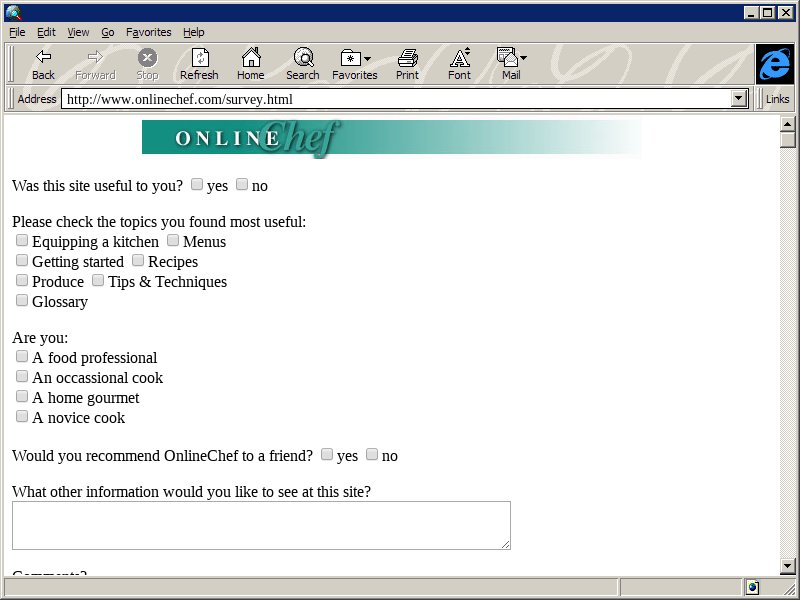Click the Stop loading icon
The width and height of the screenshot is (800, 600).
[147, 64]
